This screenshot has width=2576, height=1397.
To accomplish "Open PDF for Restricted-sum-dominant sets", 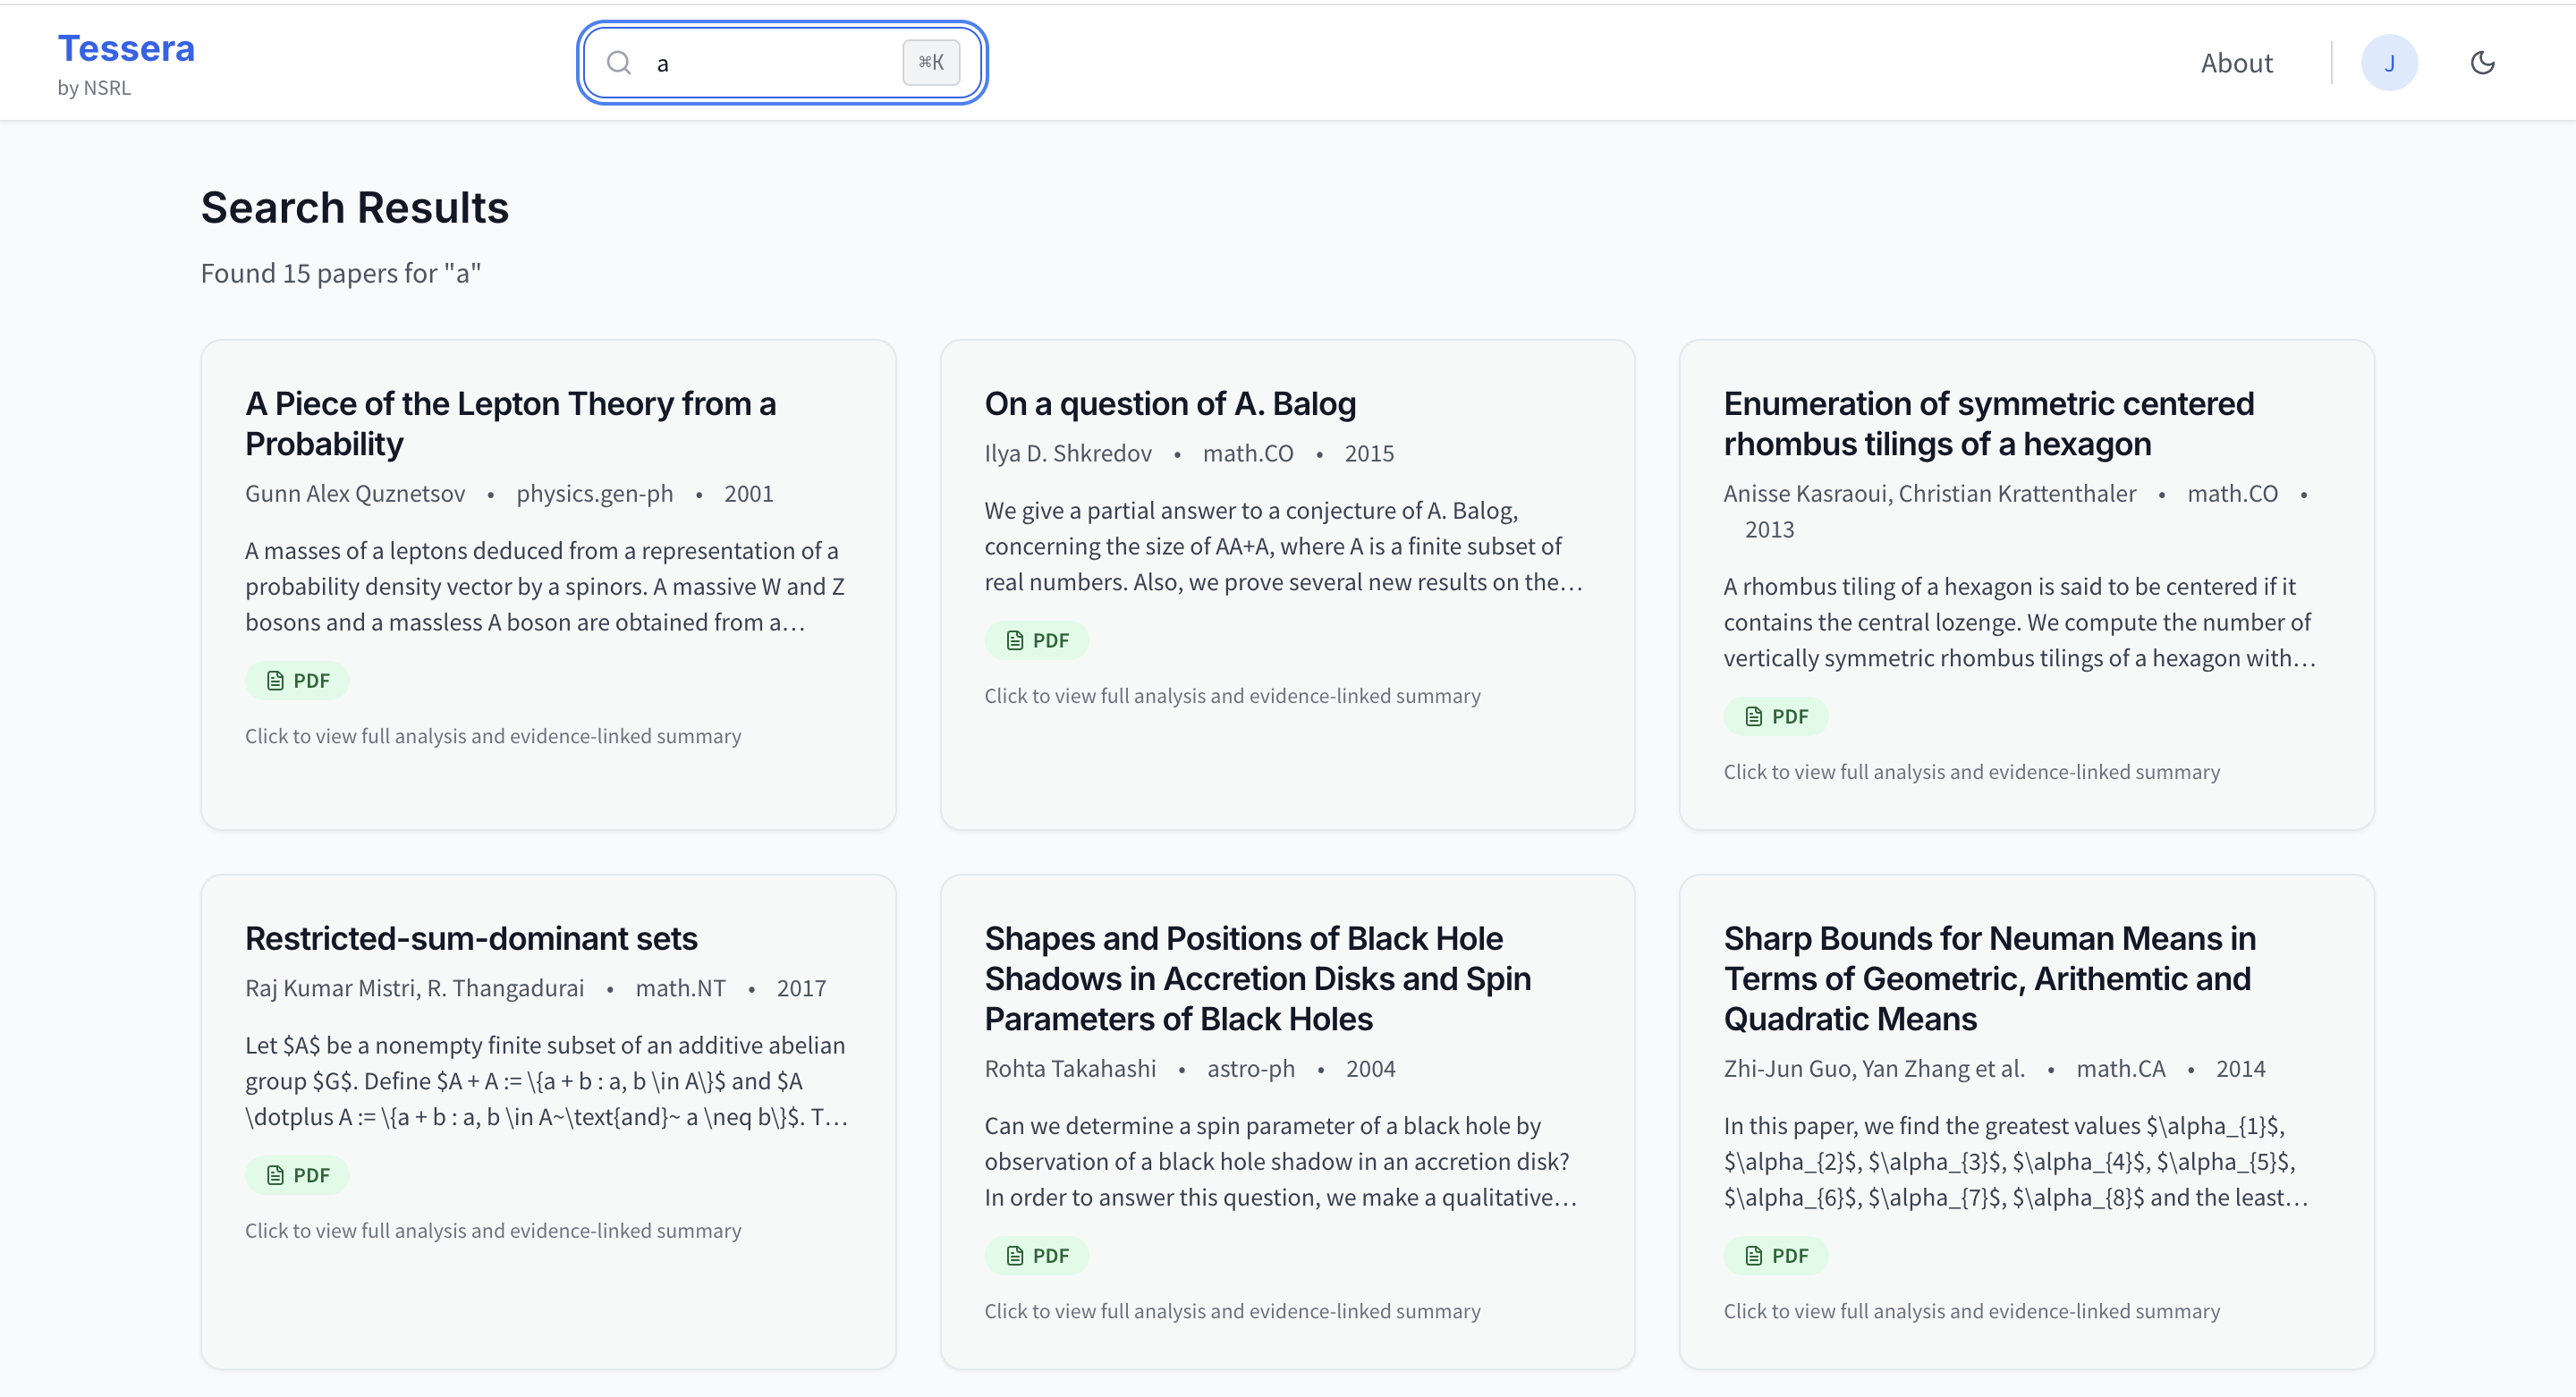I will click(297, 1176).
